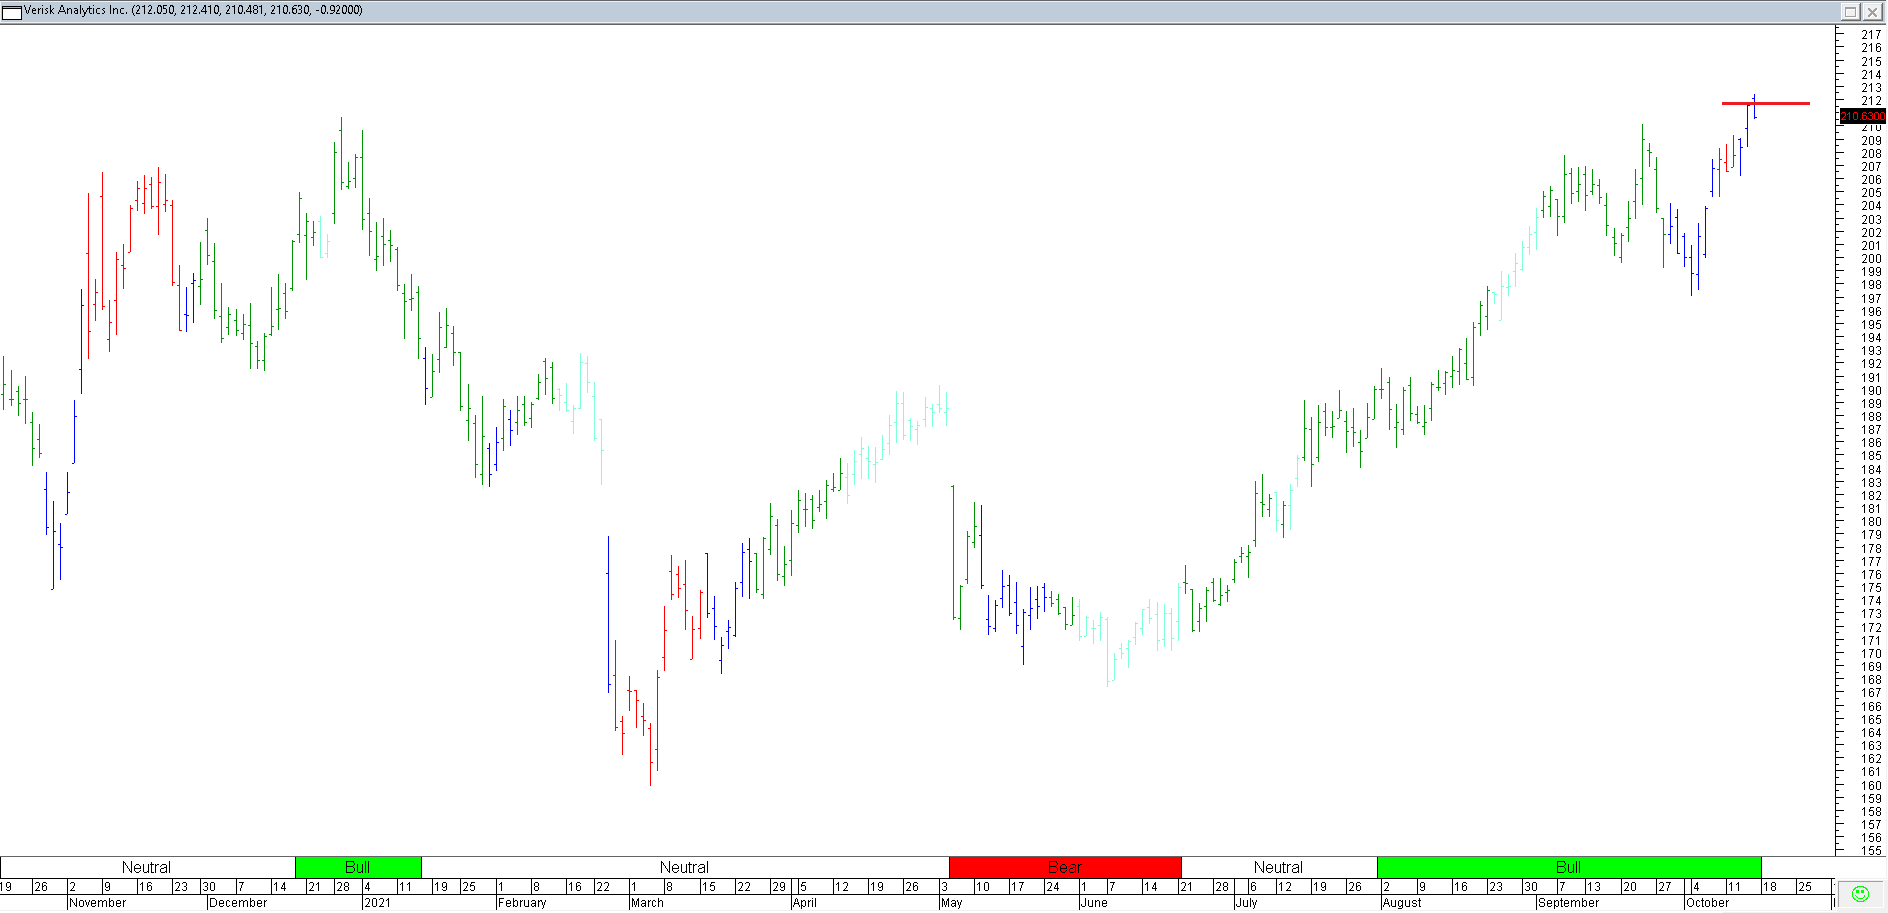Click the 217 value on price axis
Image resolution: width=1888 pixels, height=913 pixels.
coord(1871,35)
